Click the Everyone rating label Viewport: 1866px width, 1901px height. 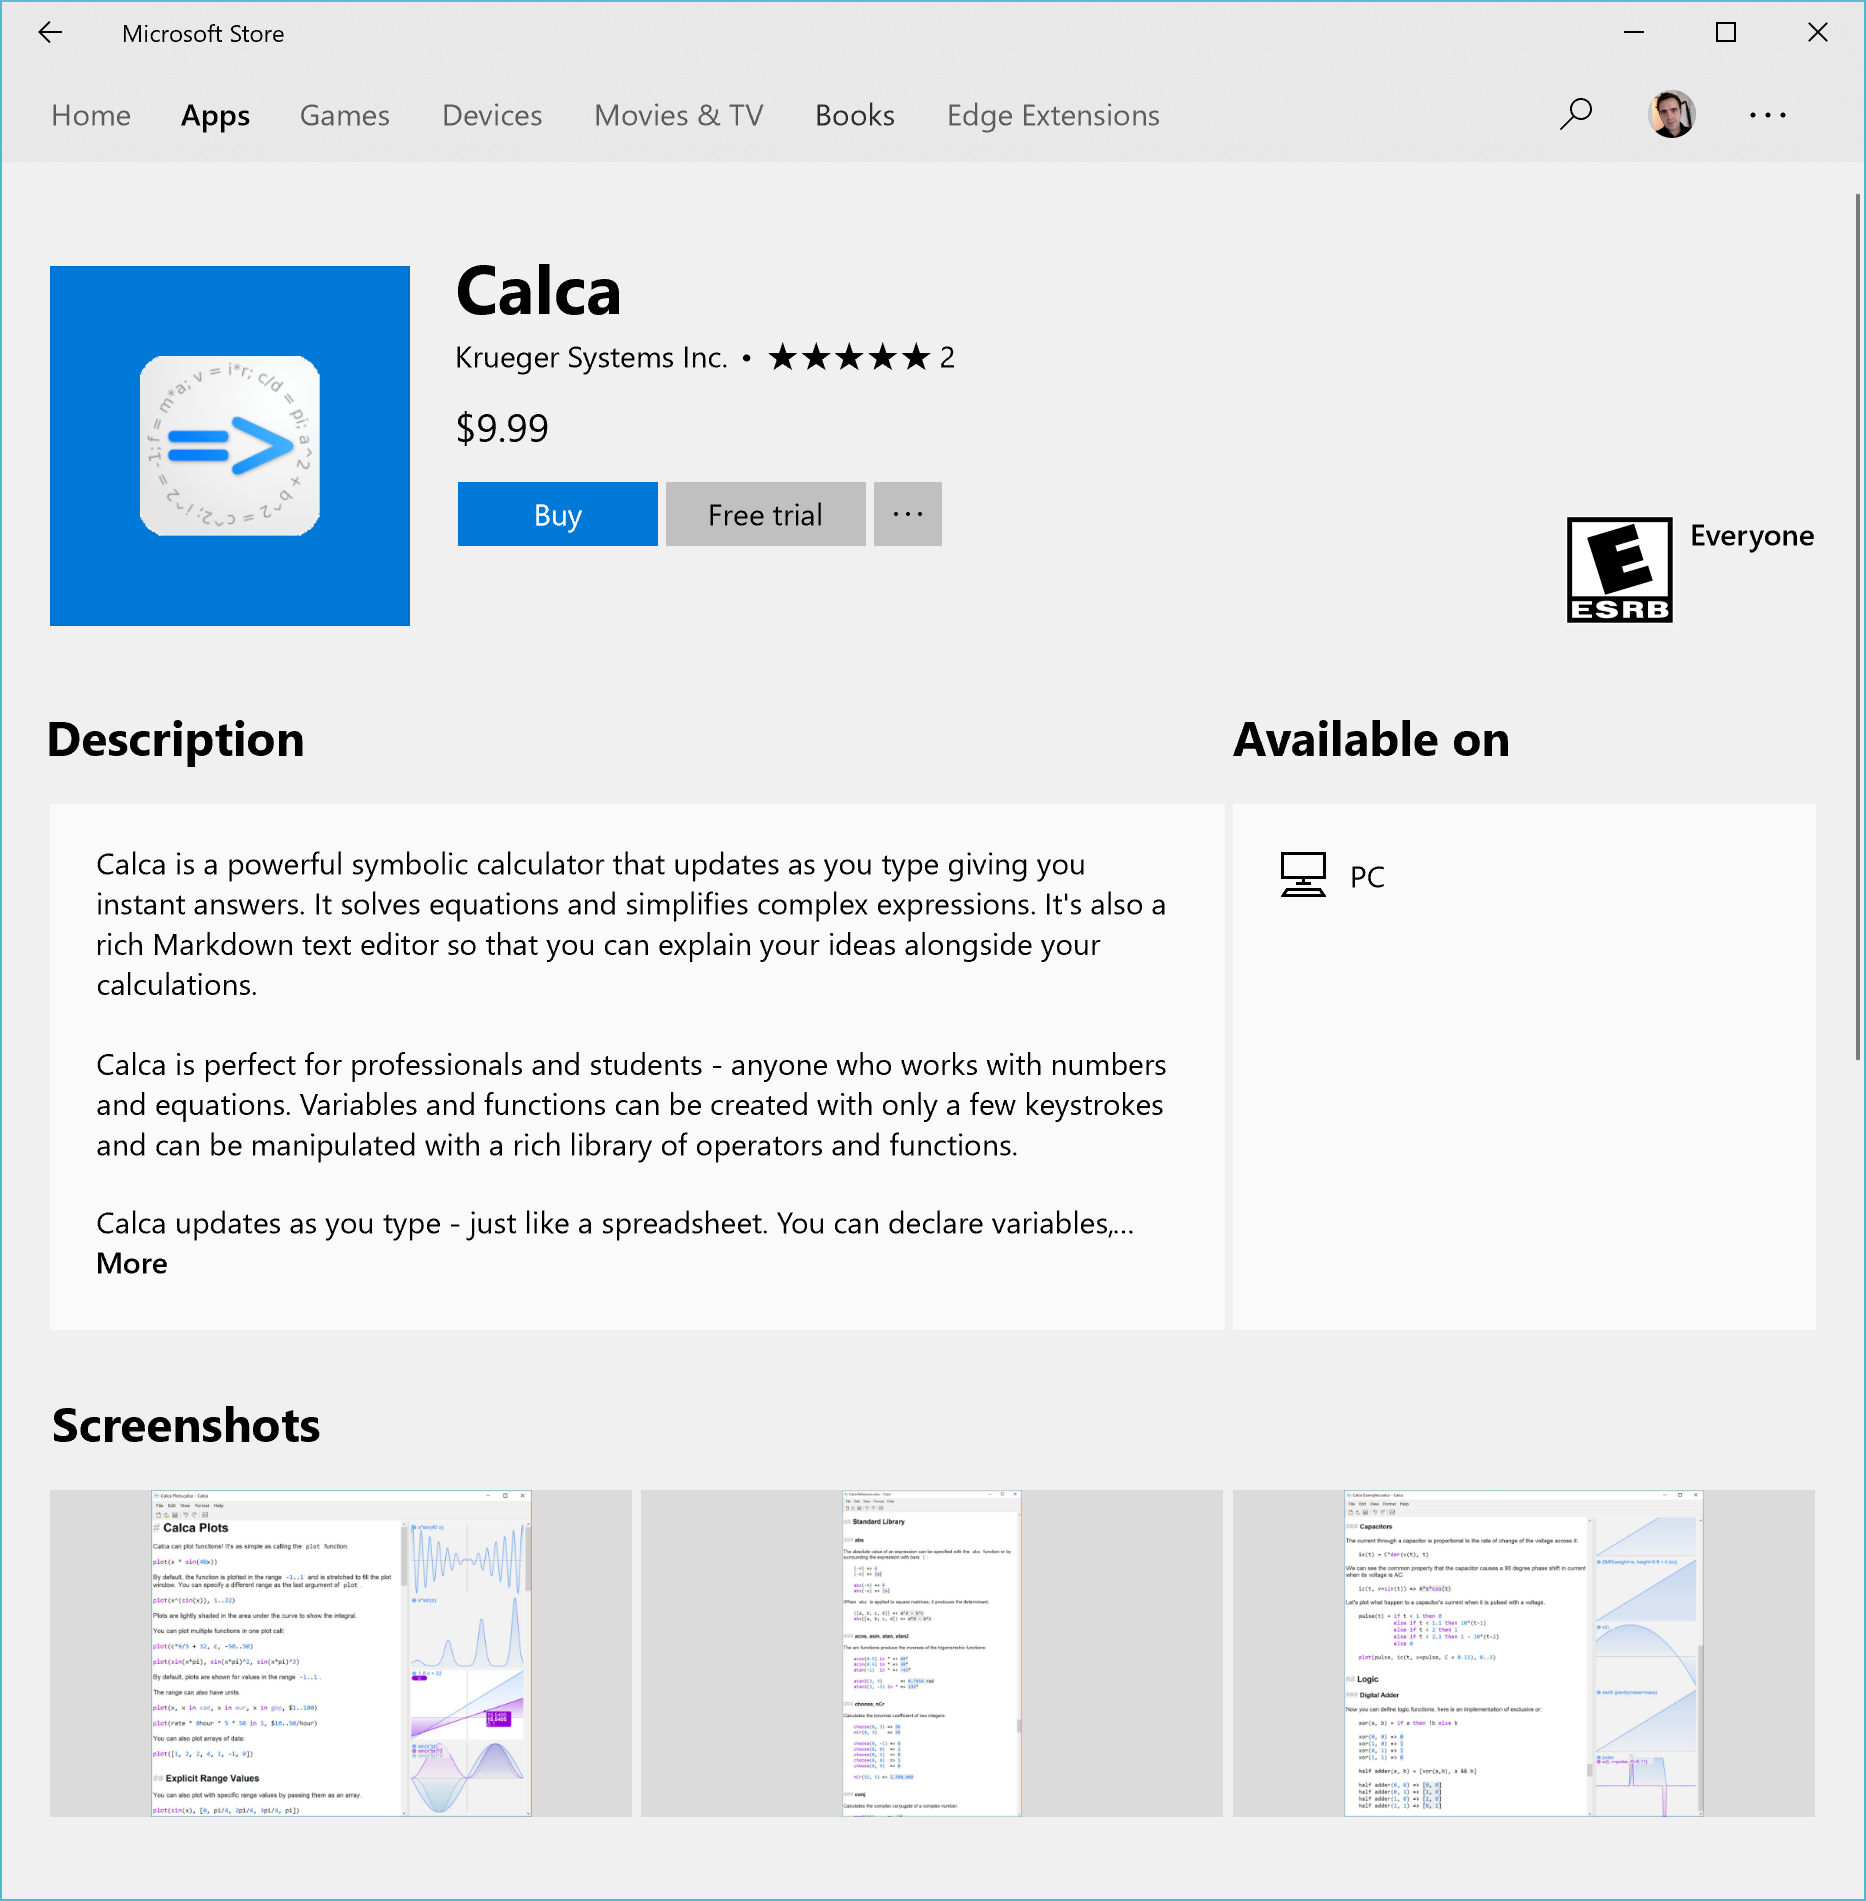tap(1752, 535)
